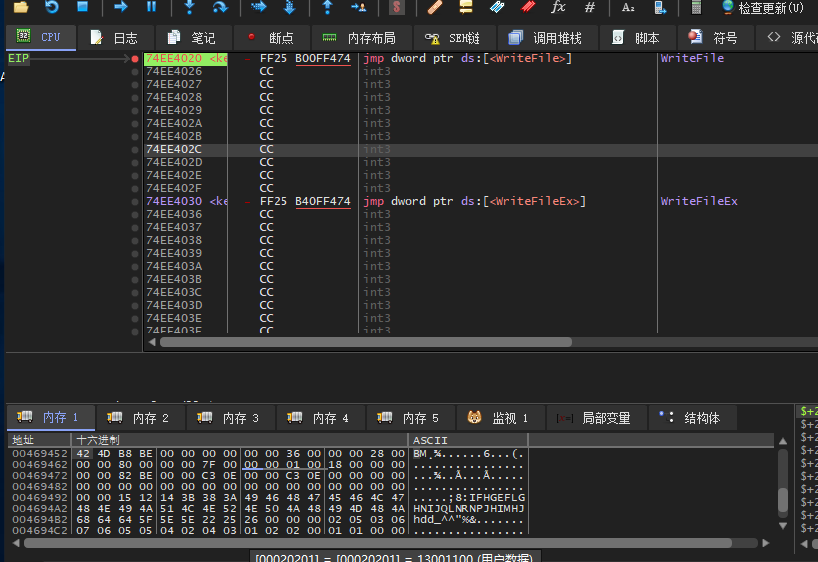The width and height of the screenshot is (818, 562).
Task: Open the patches dialog icon
Action: (435, 7)
